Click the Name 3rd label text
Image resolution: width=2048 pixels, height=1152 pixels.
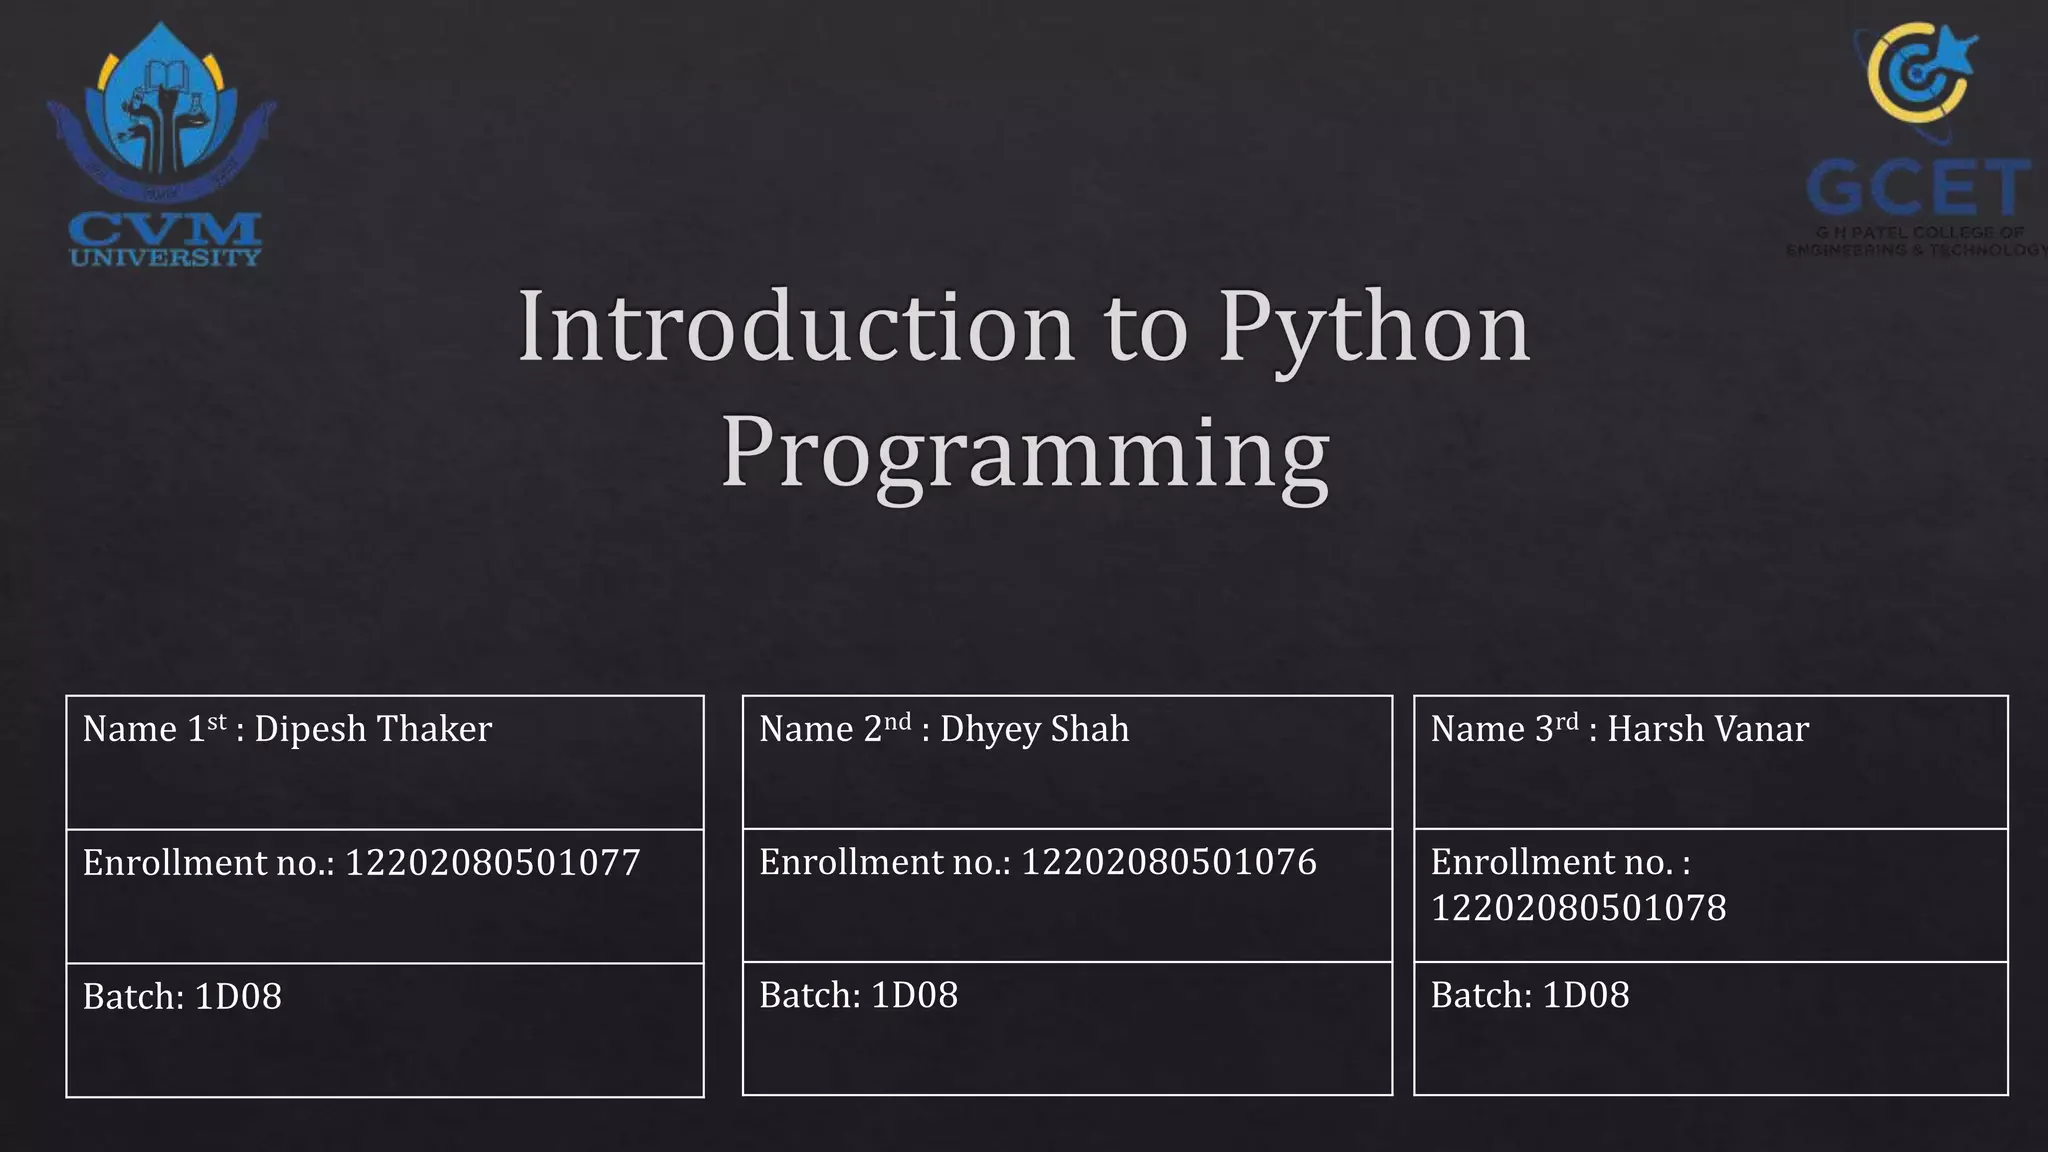pyautogui.click(x=1504, y=729)
